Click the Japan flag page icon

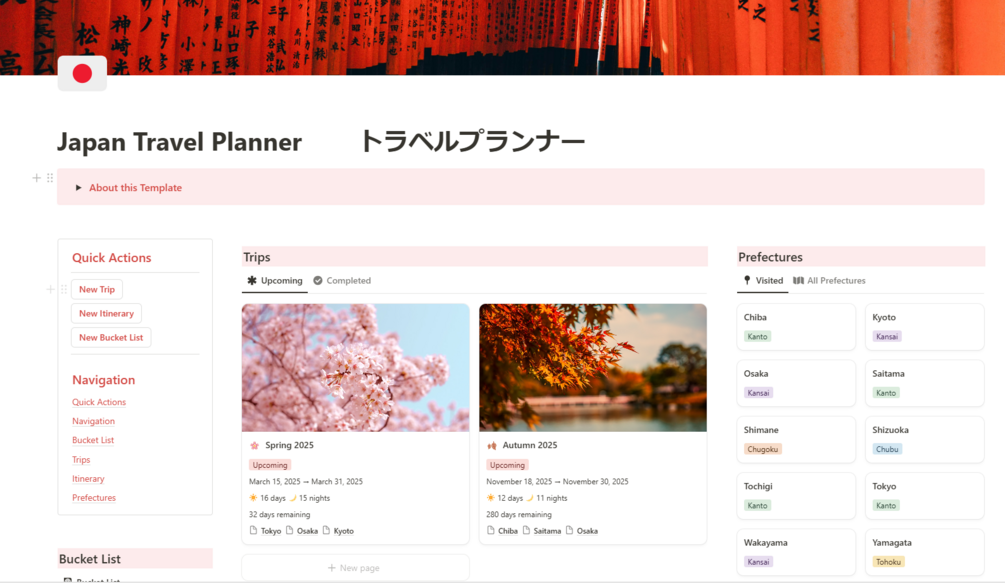pos(82,73)
